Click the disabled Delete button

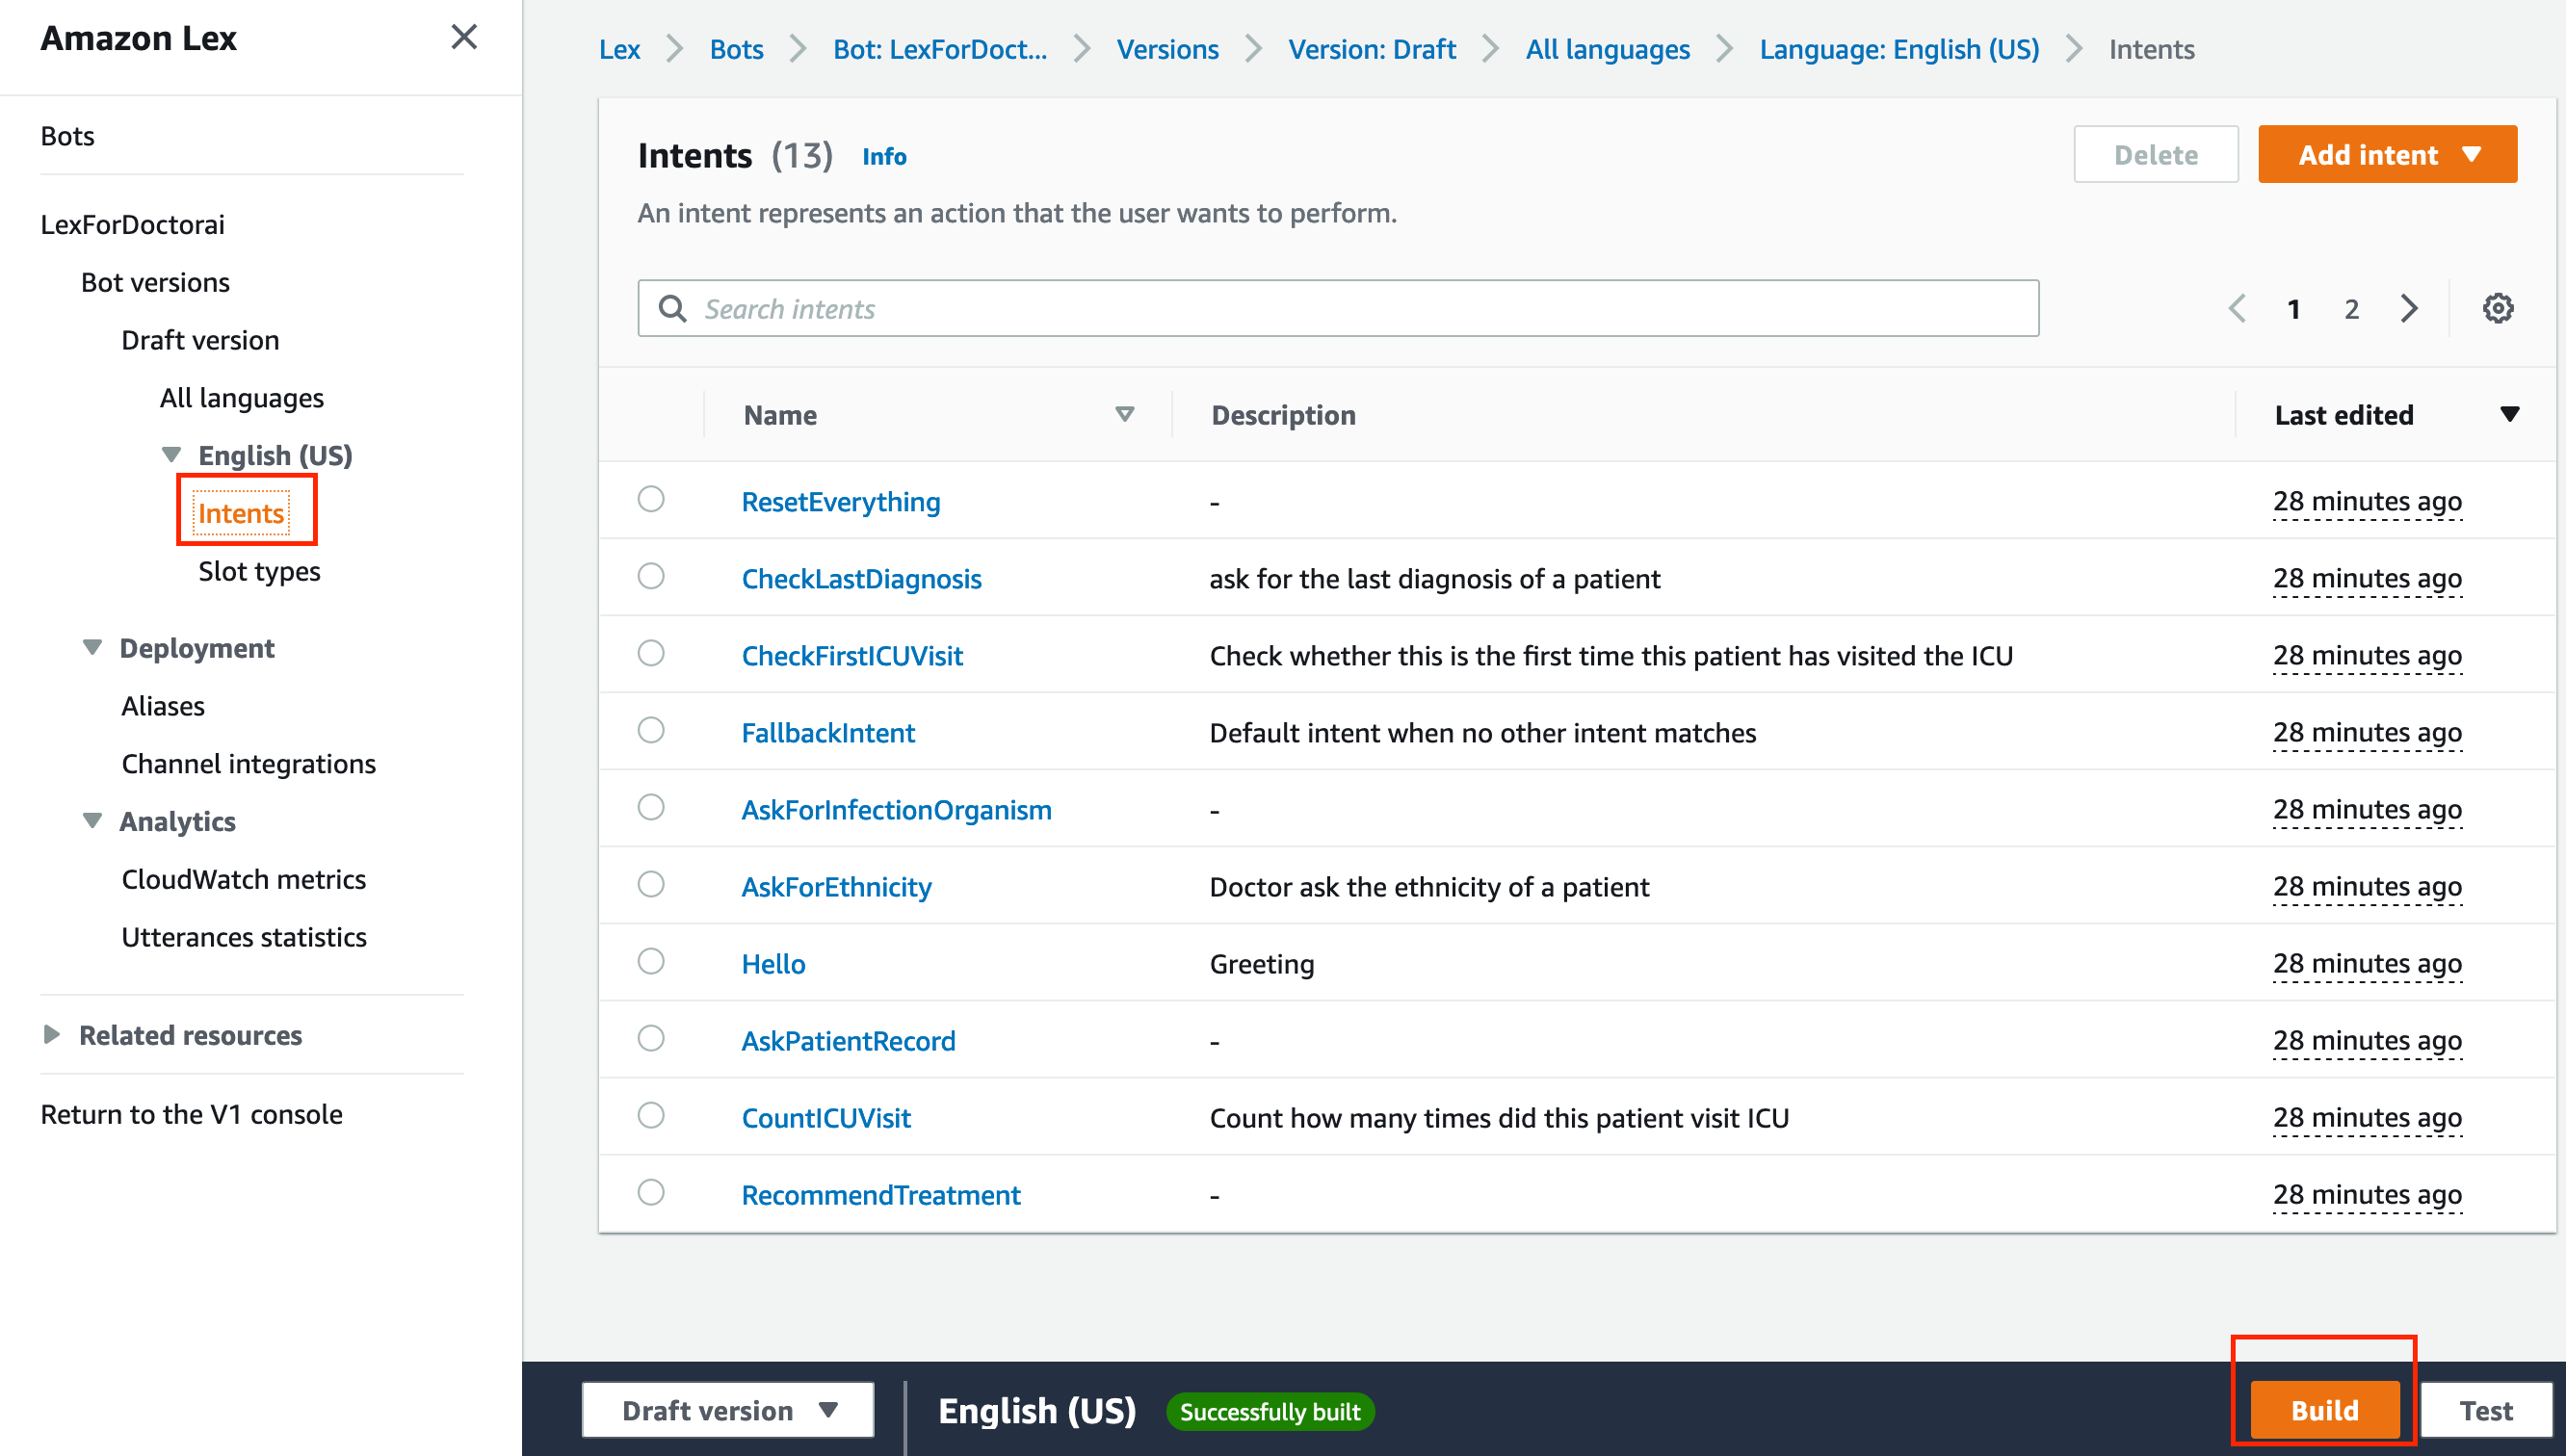[2156, 154]
